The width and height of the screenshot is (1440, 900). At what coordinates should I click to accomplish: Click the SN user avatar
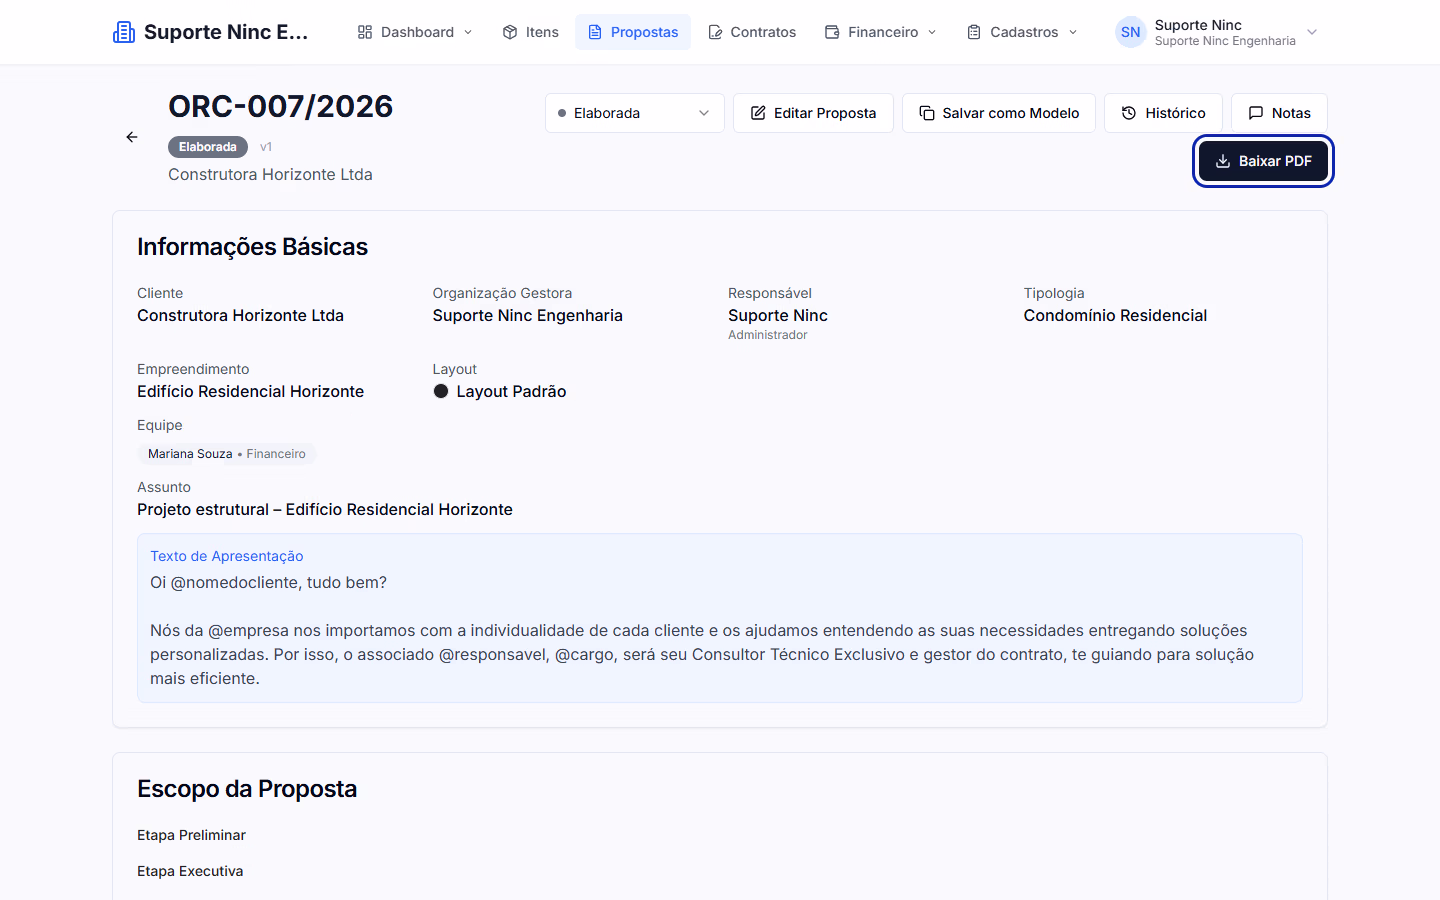click(1130, 32)
